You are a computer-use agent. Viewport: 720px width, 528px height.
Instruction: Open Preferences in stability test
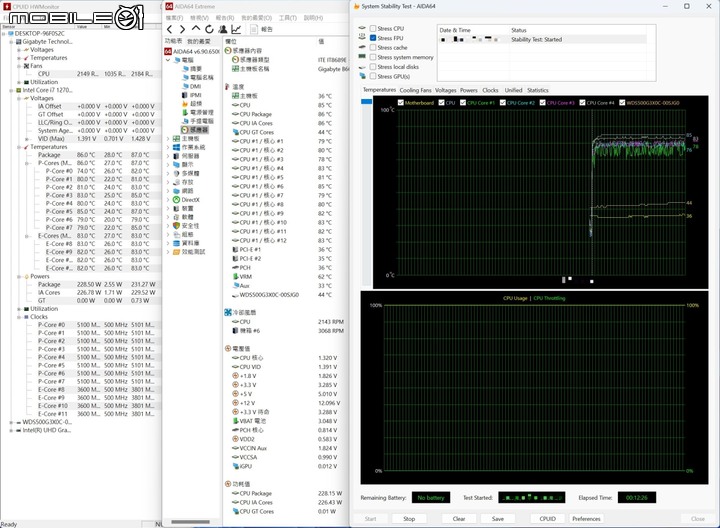(586, 519)
